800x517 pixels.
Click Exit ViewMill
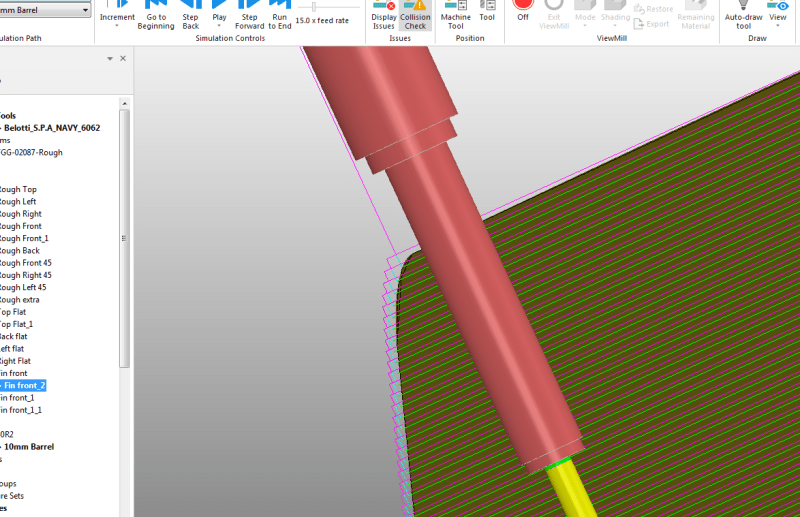554,15
